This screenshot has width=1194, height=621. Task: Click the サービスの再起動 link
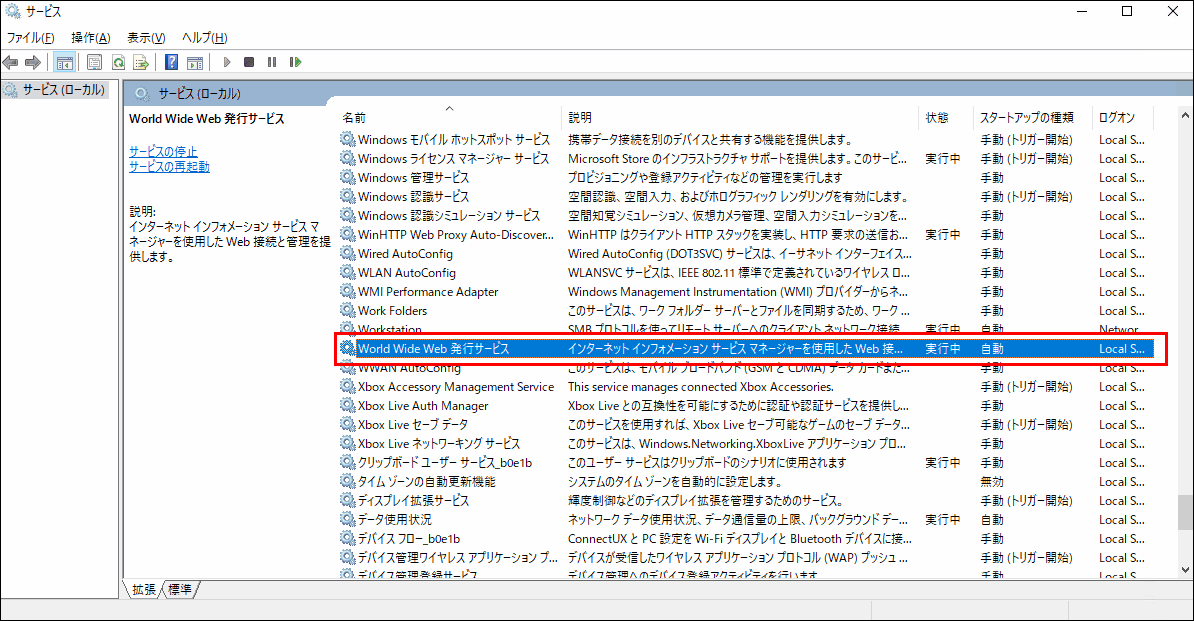pyautogui.click(x=169, y=167)
